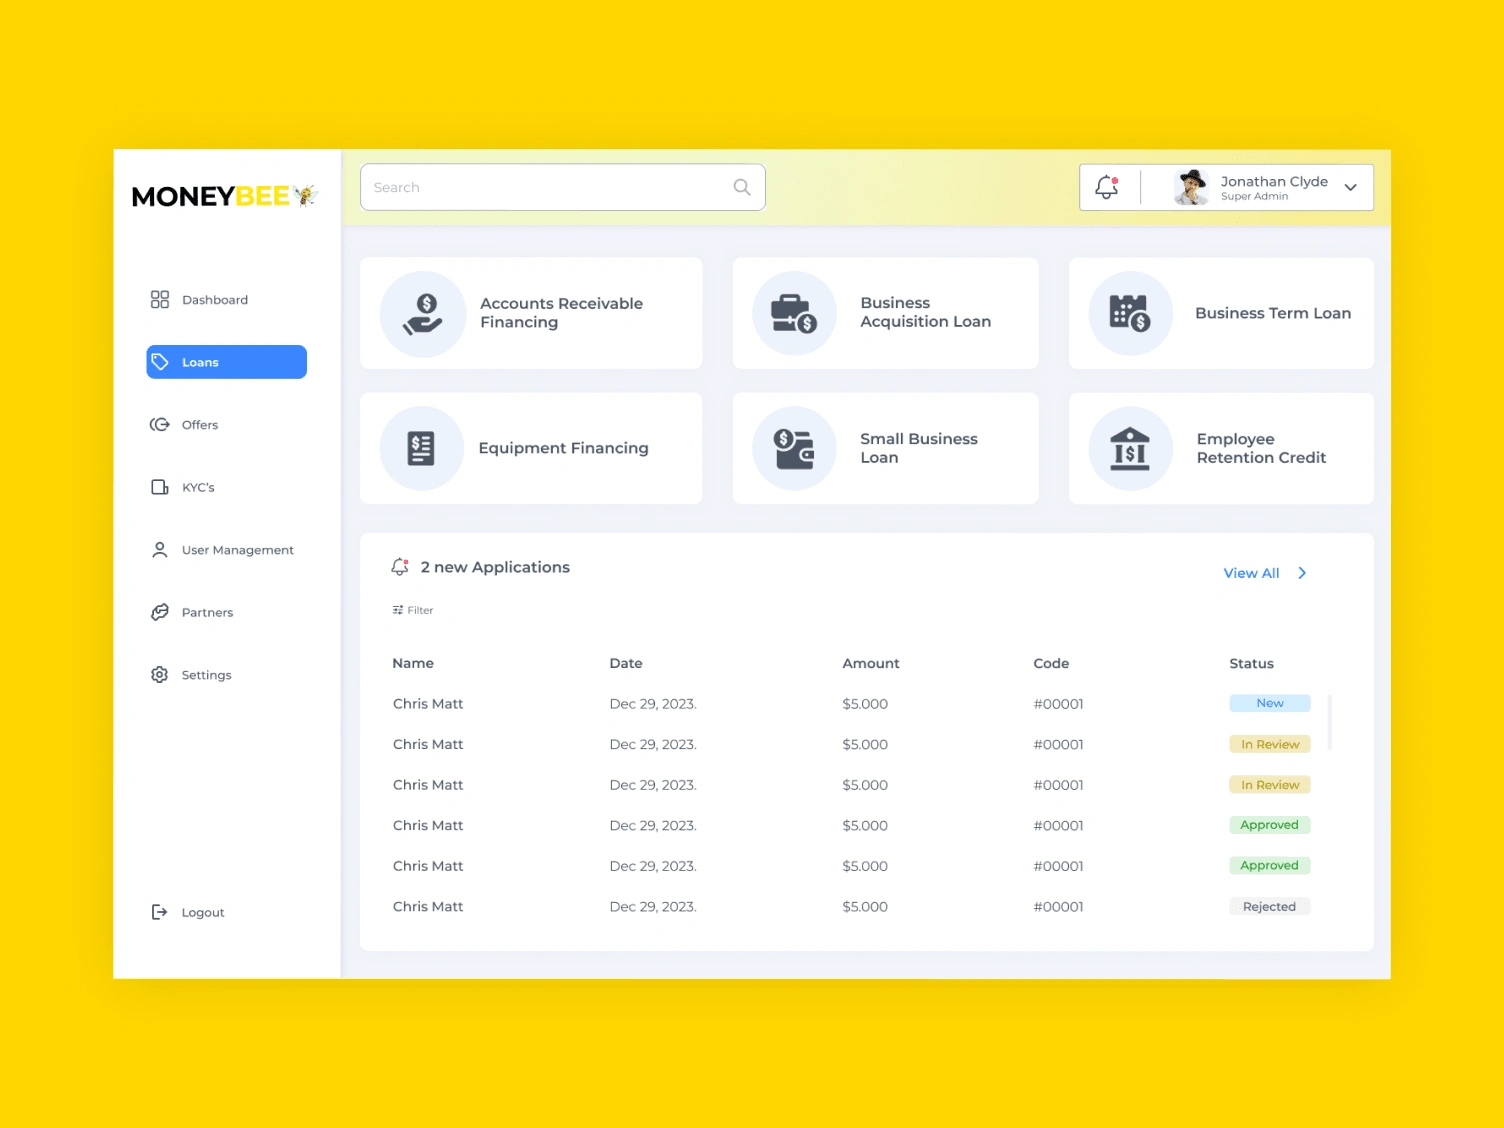Viewport: 1504px width, 1128px height.
Task: Click the KYC's icon in sidebar
Action: click(x=160, y=487)
